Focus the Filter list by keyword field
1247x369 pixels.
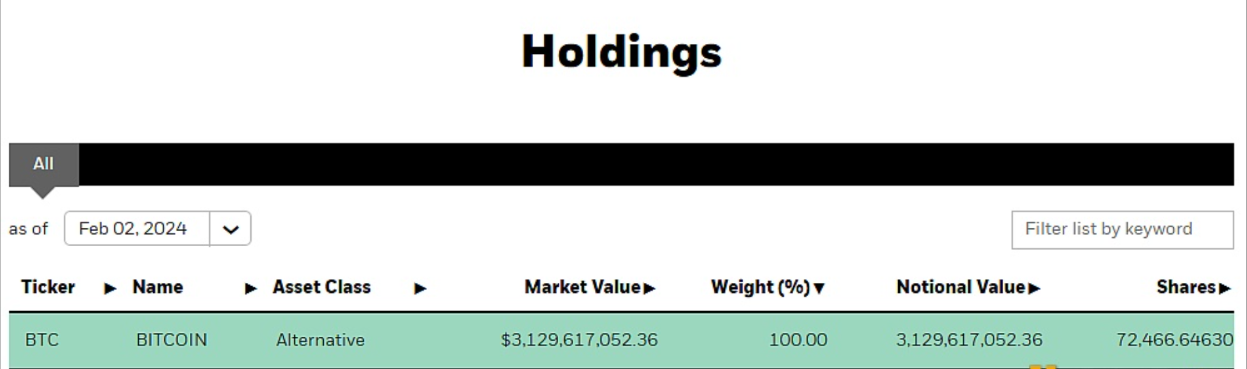pyautogui.click(x=1122, y=229)
